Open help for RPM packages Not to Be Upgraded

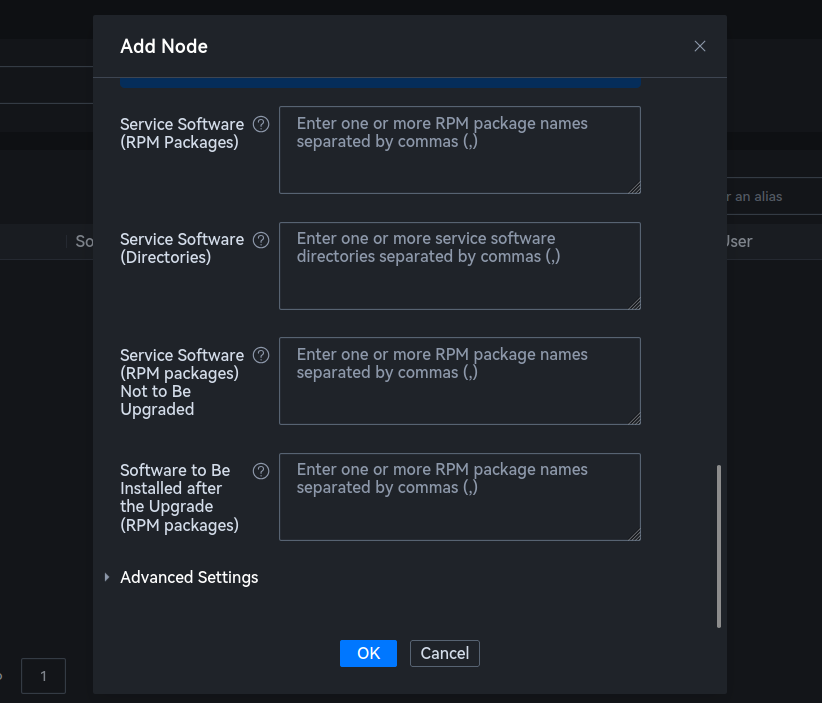pyautogui.click(x=261, y=355)
